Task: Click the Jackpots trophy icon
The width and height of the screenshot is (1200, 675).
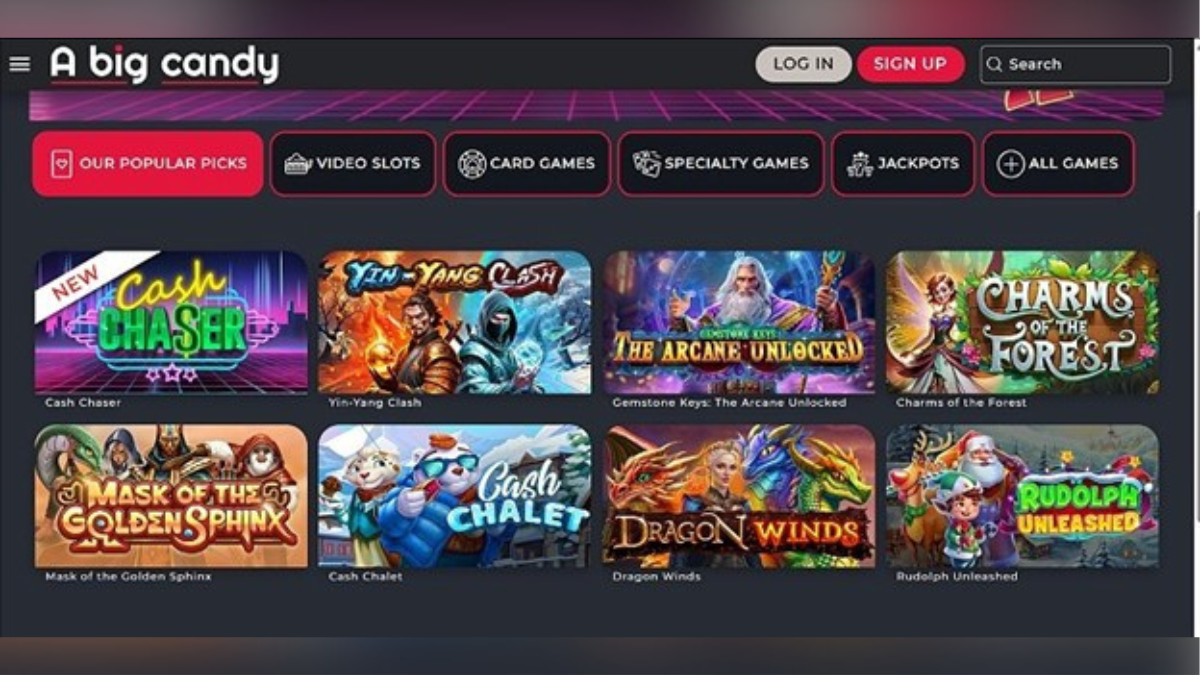Action: click(x=860, y=163)
